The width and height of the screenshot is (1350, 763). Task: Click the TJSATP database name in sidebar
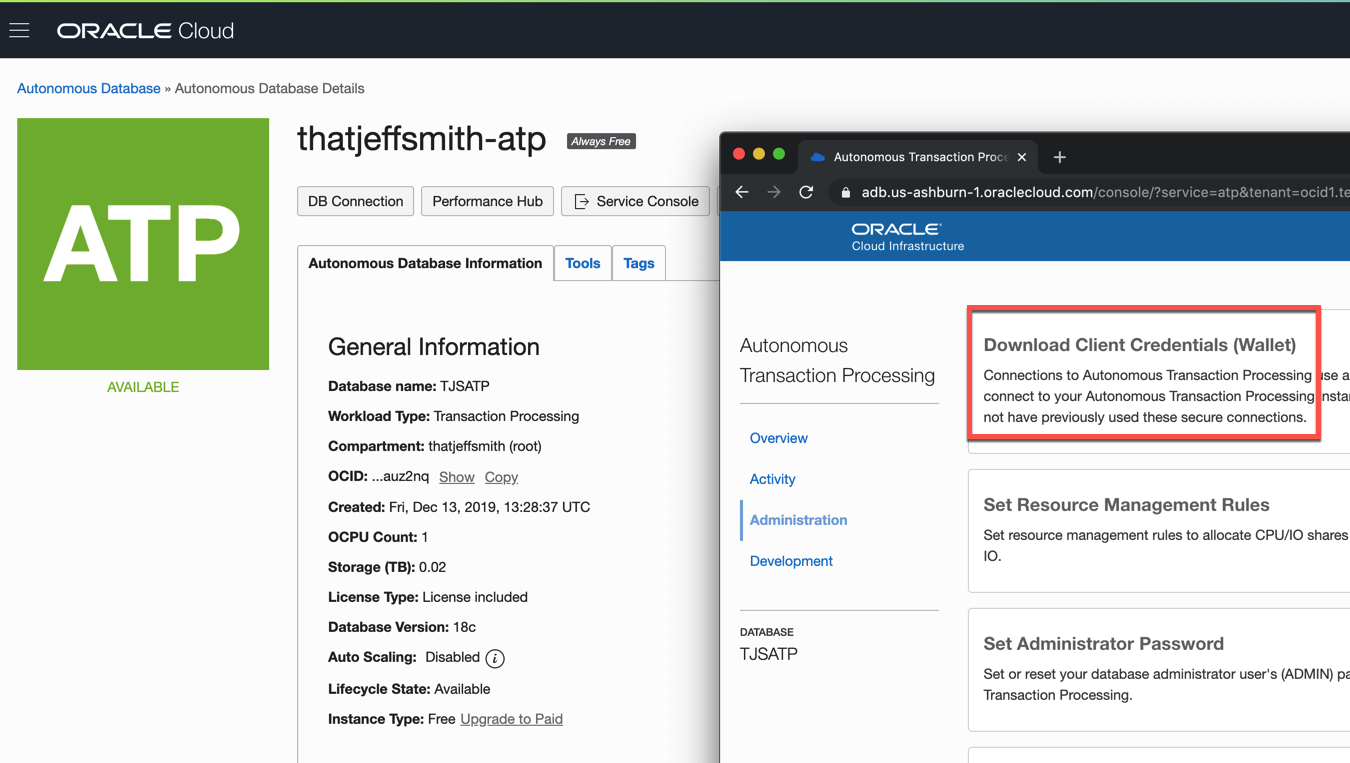[769, 654]
